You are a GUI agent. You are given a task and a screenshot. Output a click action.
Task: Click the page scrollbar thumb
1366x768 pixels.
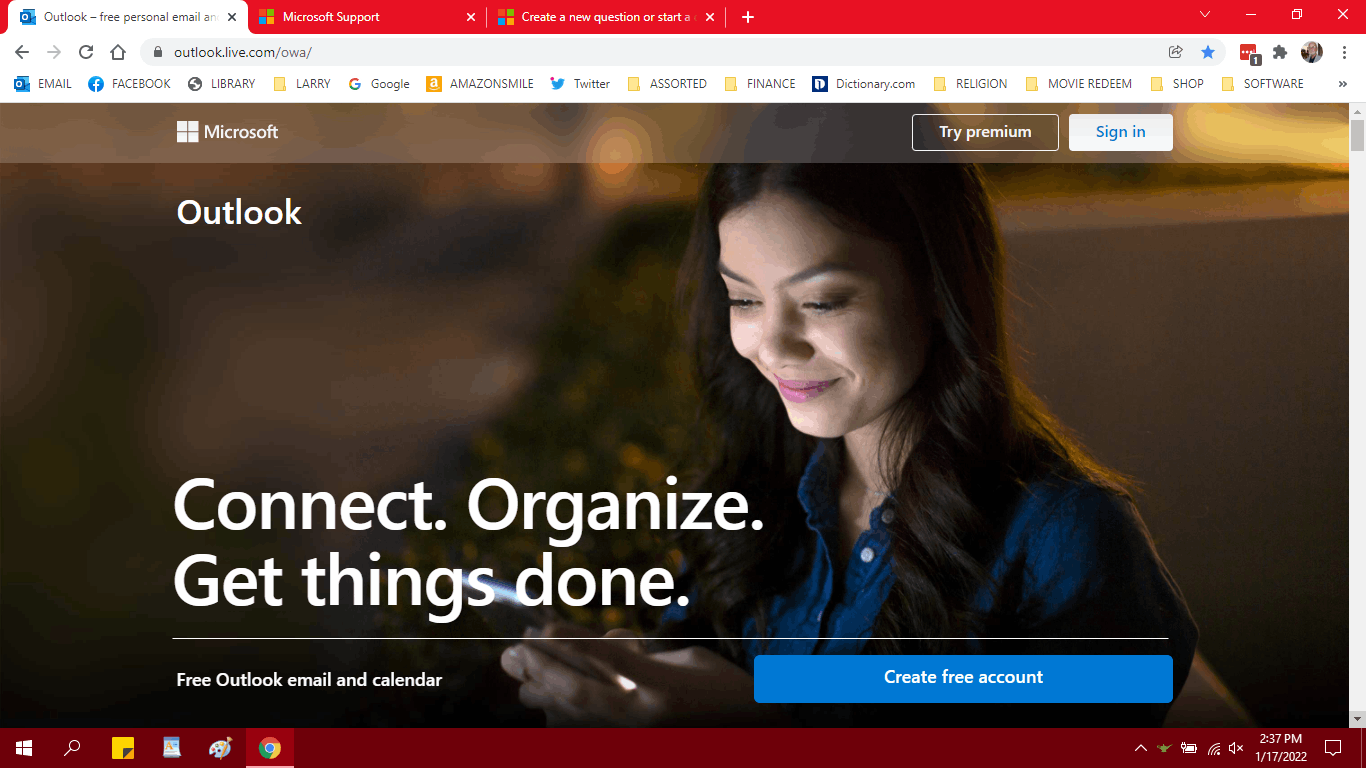(x=1357, y=135)
